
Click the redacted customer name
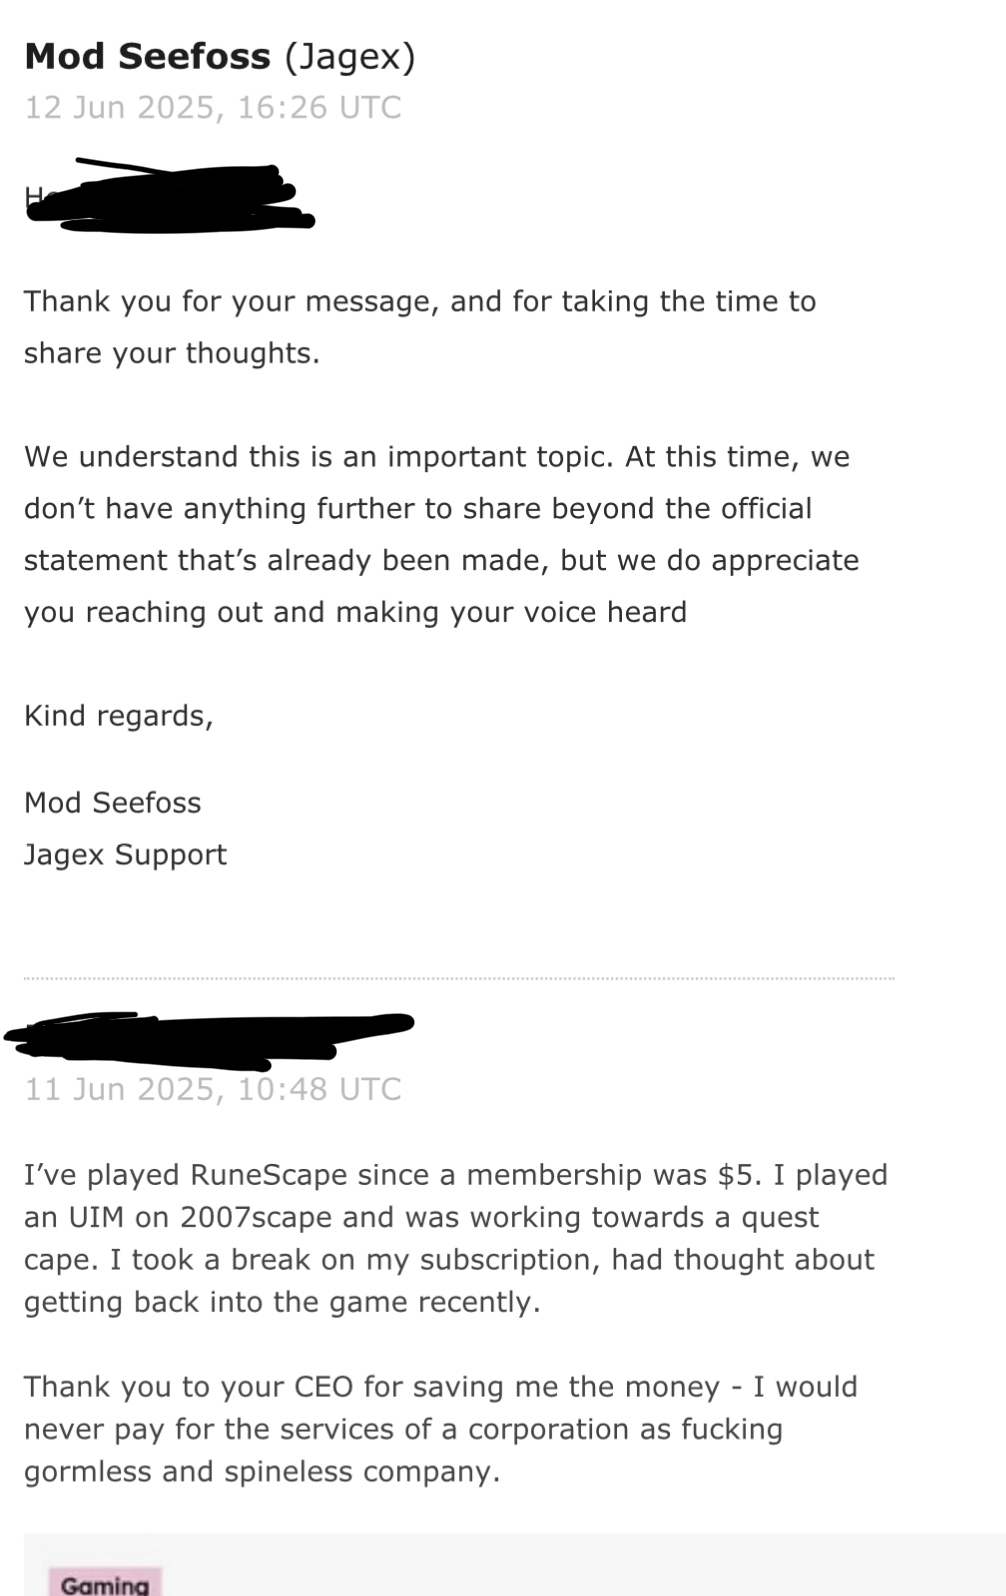pyautogui.click(x=210, y=1034)
